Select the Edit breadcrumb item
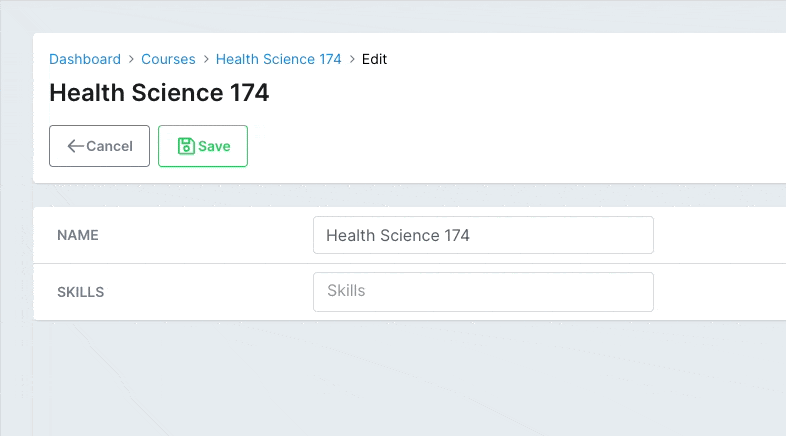 pos(374,59)
